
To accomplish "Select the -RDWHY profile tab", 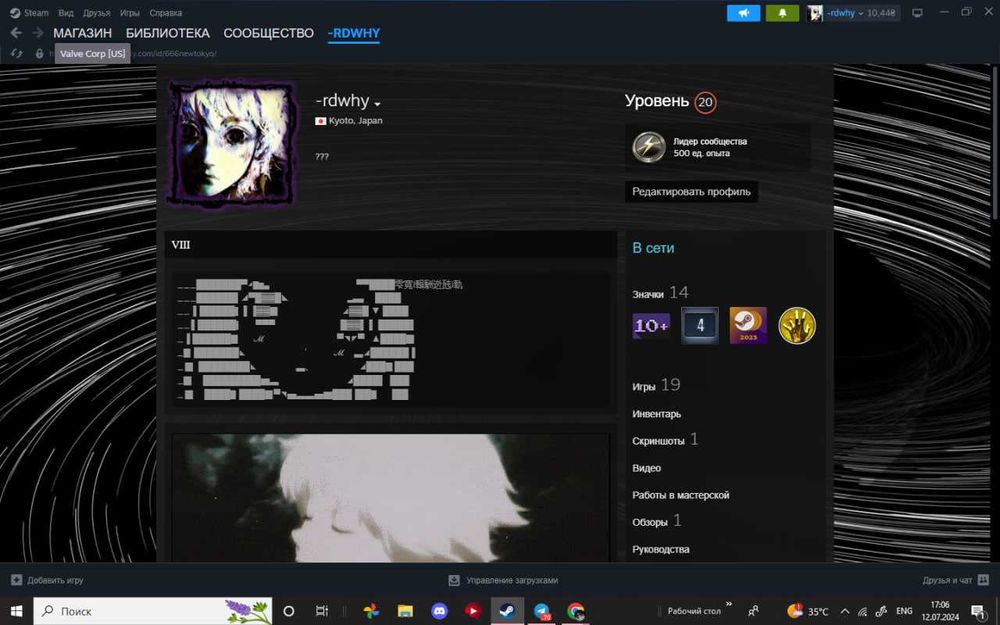I will point(354,33).
